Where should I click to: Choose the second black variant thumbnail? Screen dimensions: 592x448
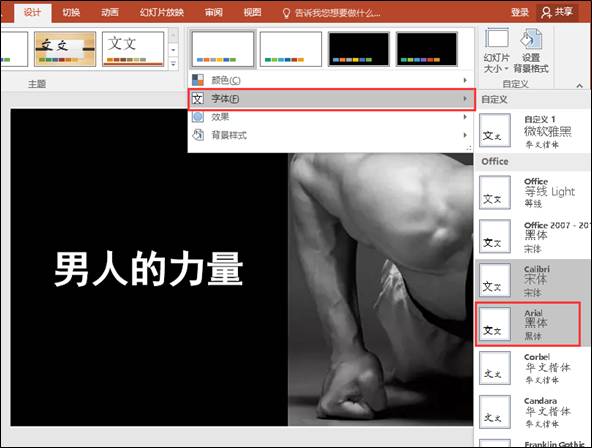[427, 49]
